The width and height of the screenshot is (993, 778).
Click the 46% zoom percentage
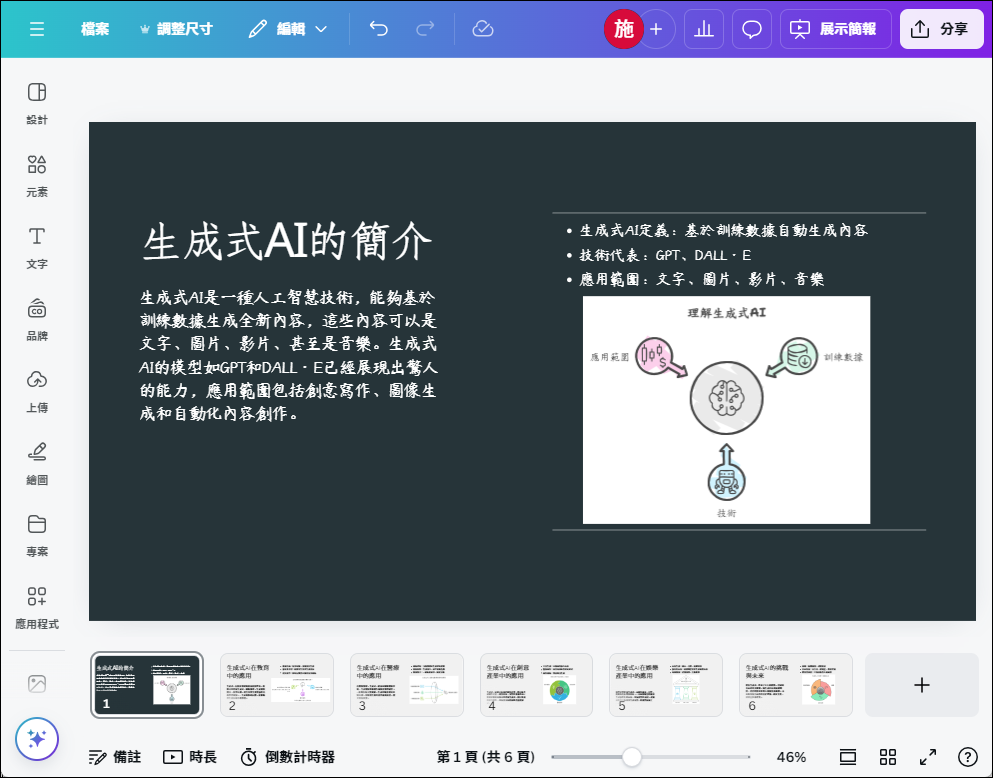(791, 757)
